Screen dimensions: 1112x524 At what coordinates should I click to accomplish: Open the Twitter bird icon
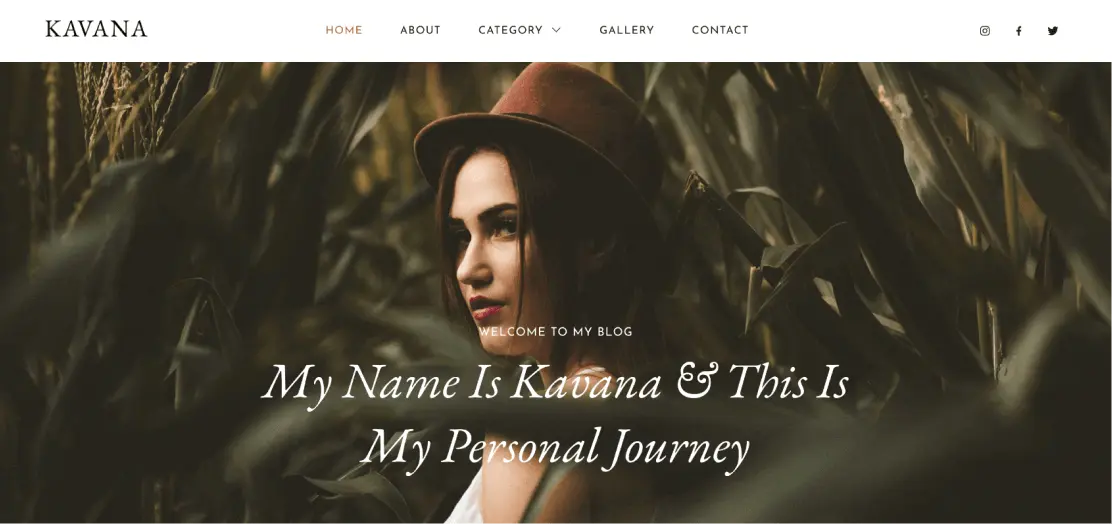pos(1052,30)
